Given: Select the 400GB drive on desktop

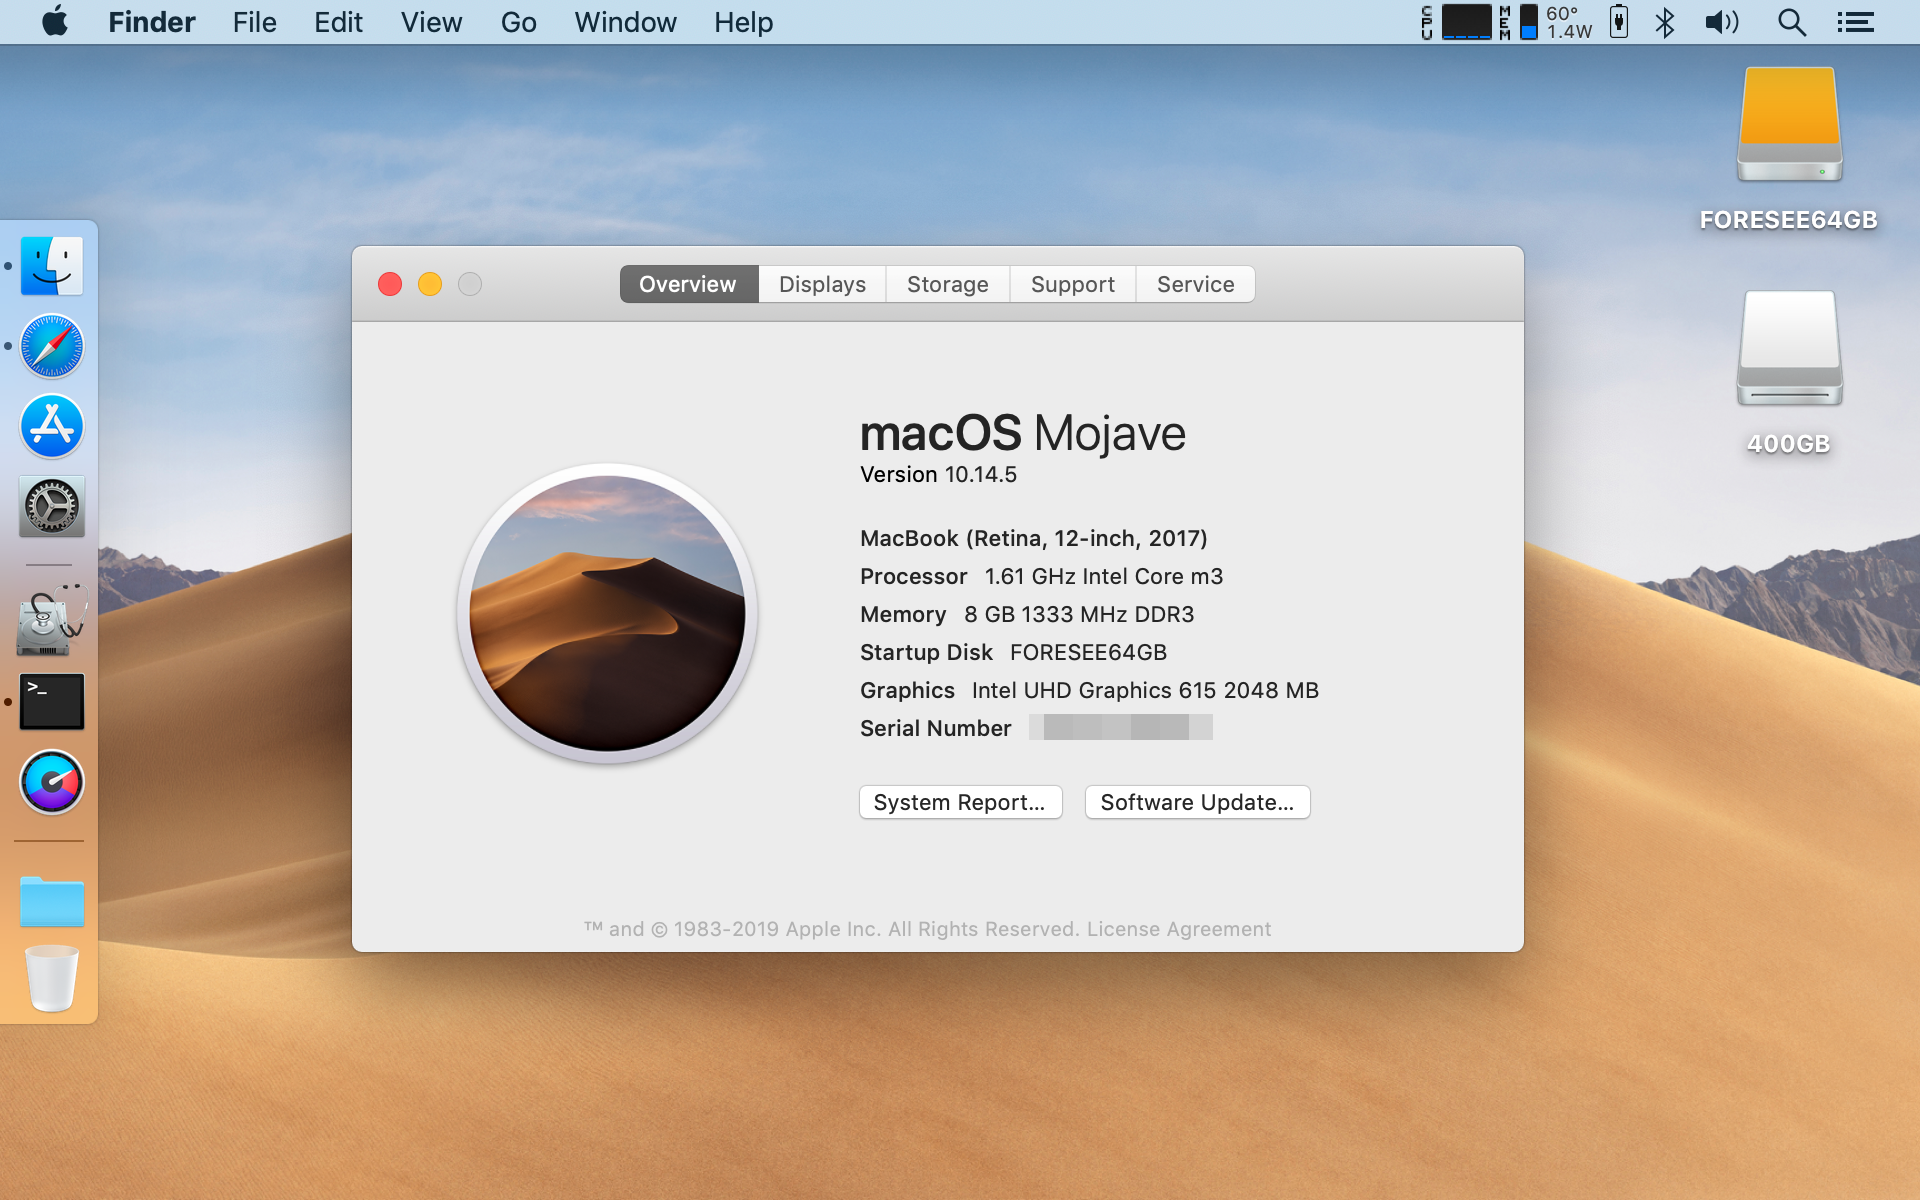Looking at the screenshot, I should (x=1789, y=374).
